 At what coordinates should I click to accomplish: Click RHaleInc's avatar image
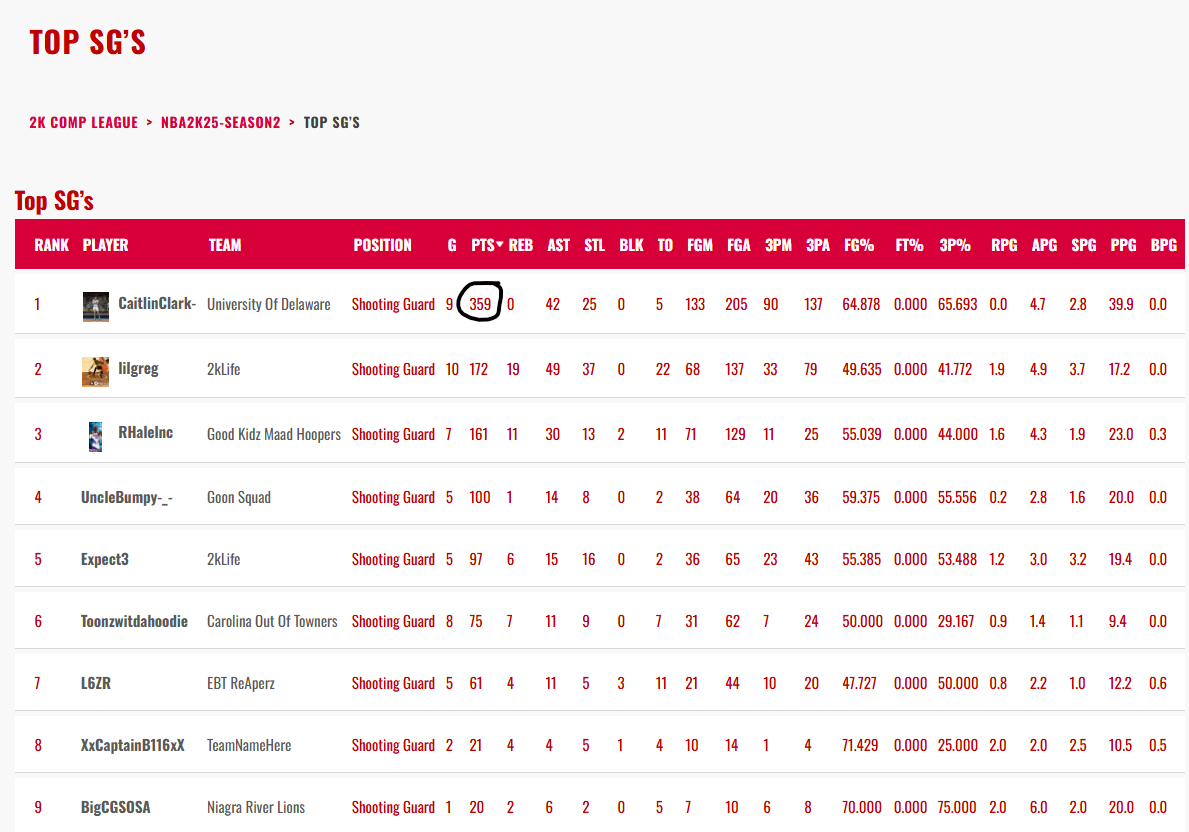coord(95,436)
